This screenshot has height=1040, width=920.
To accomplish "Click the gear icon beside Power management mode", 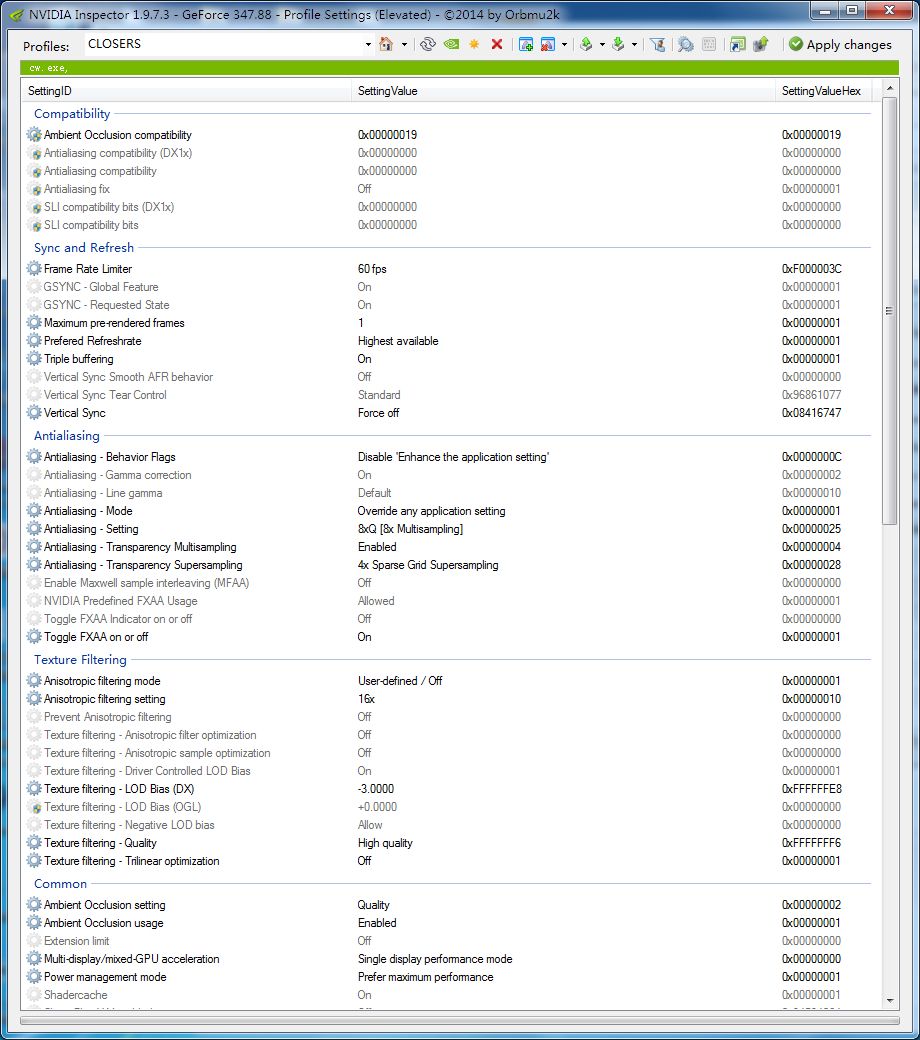I will coord(34,977).
